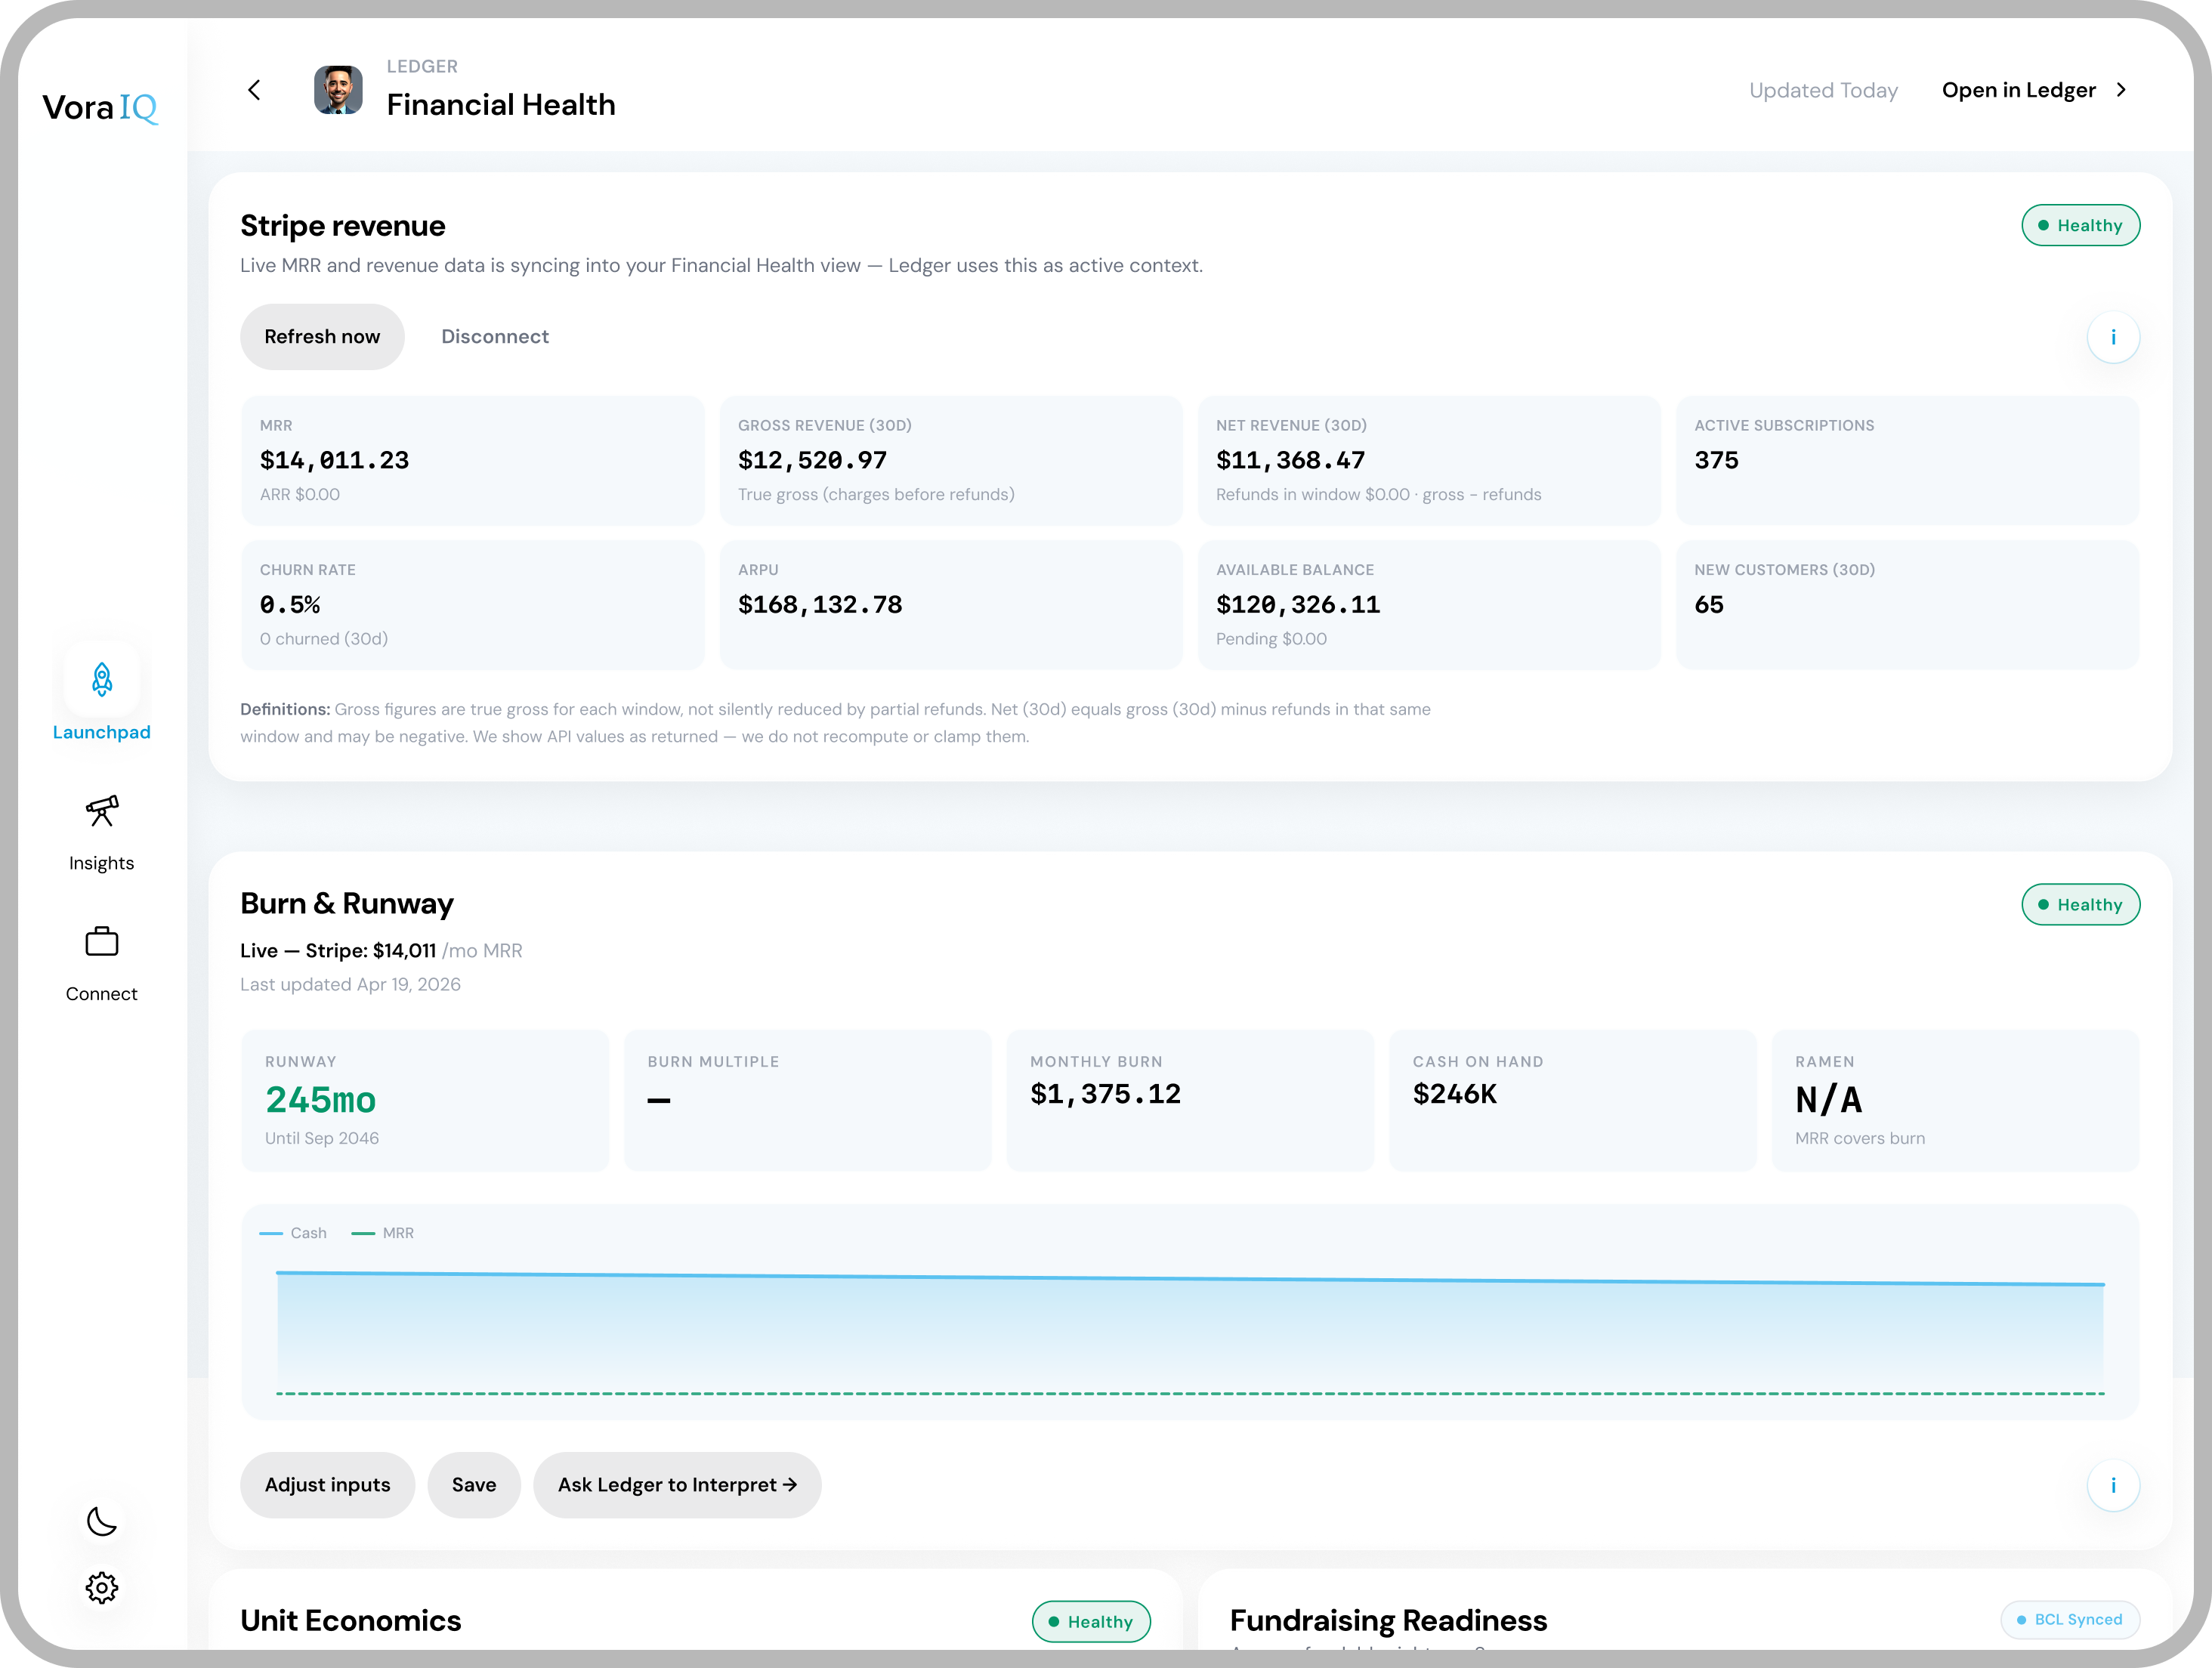This screenshot has width=2212, height=1668.
Task: Open the Connect briefcase icon
Action: (x=102, y=941)
